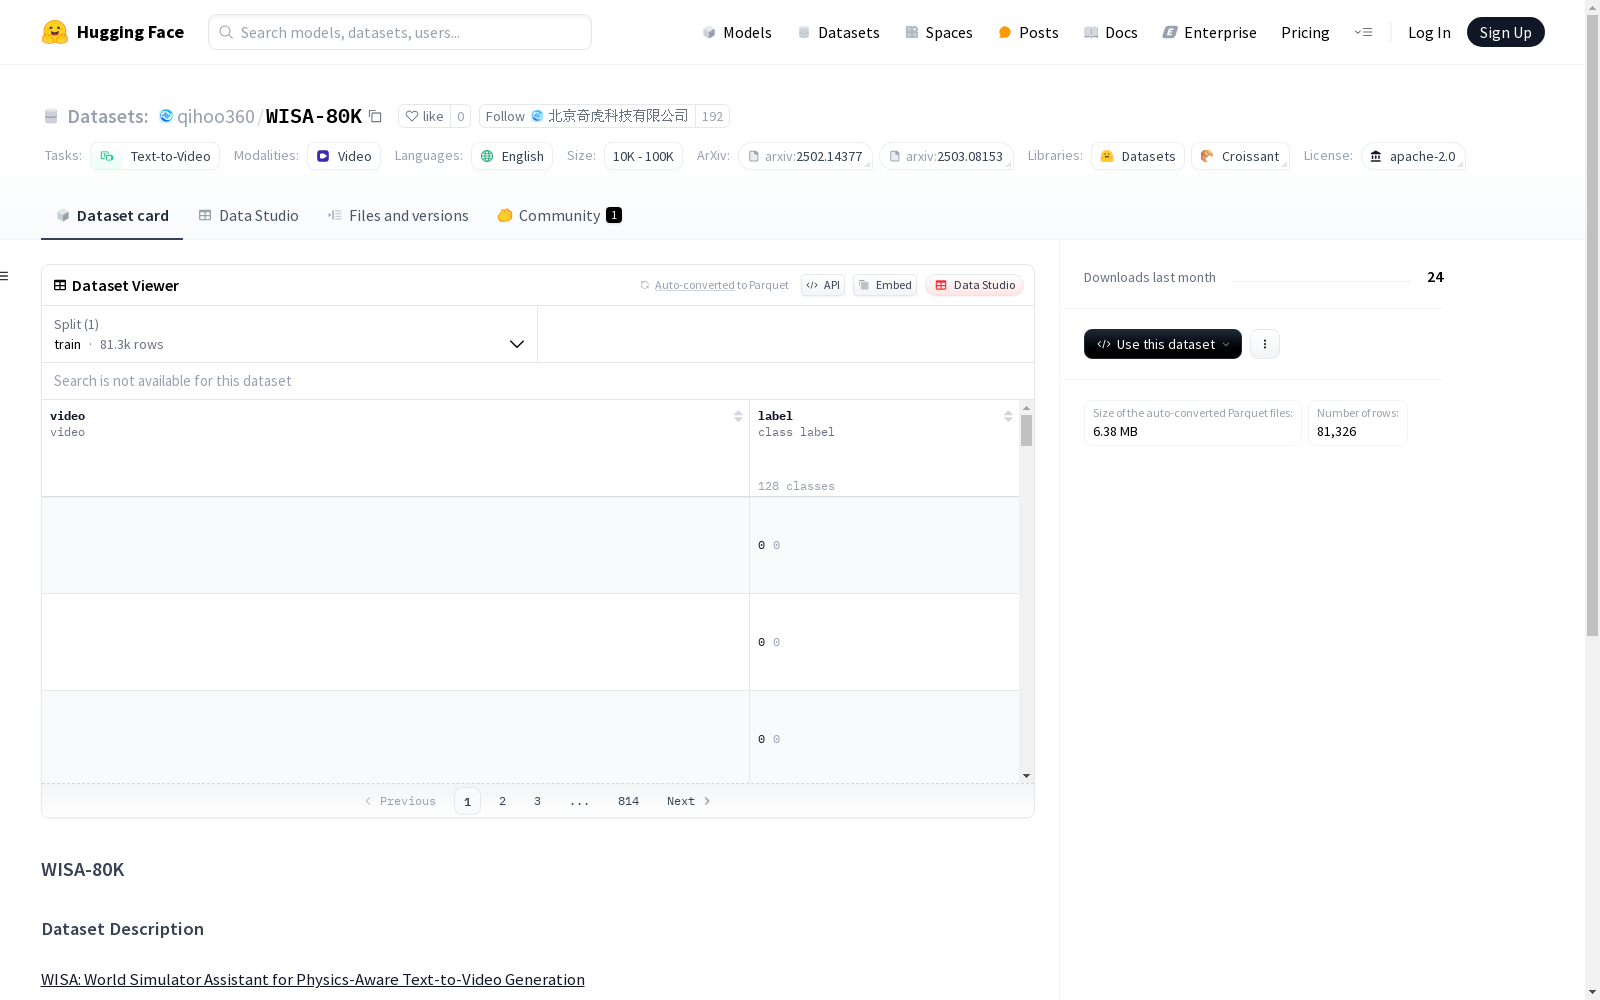Go to page 2 of viewer
The width and height of the screenshot is (1600, 1000).
coord(502,801)
